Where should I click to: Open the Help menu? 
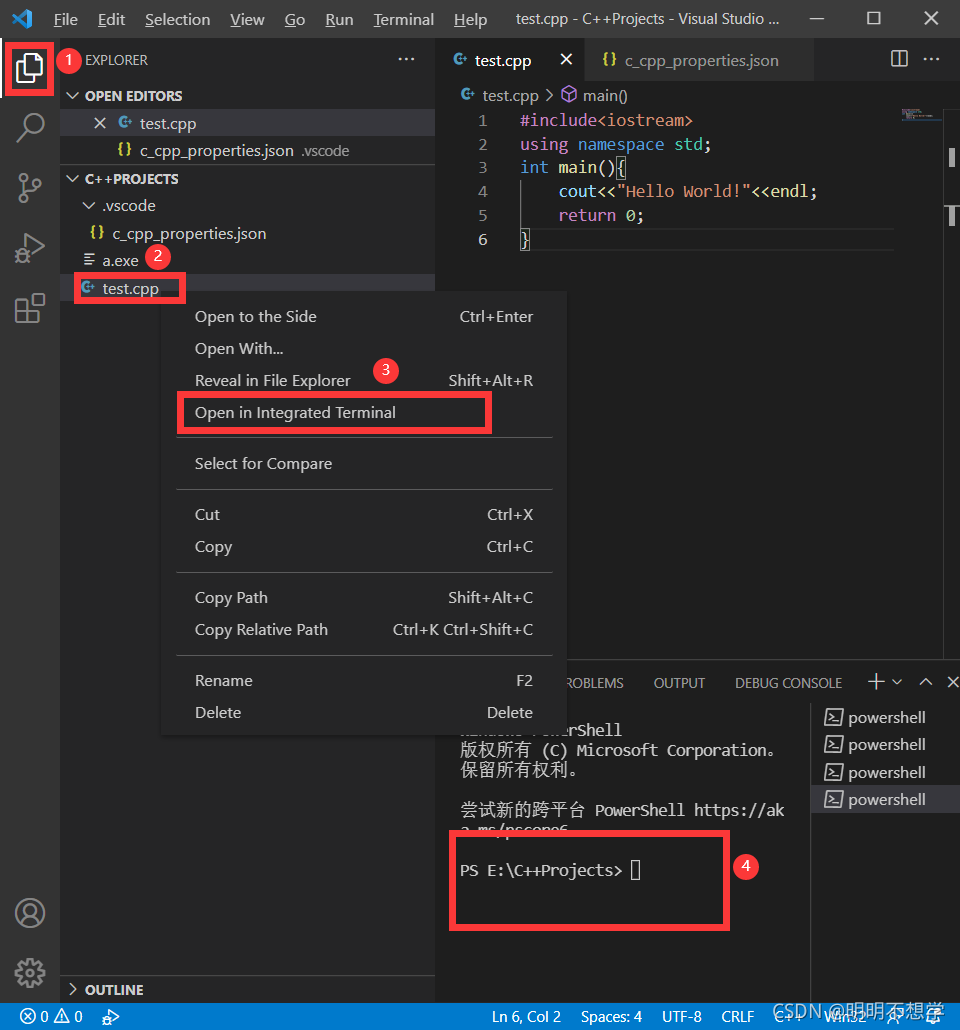click(470, 20)
